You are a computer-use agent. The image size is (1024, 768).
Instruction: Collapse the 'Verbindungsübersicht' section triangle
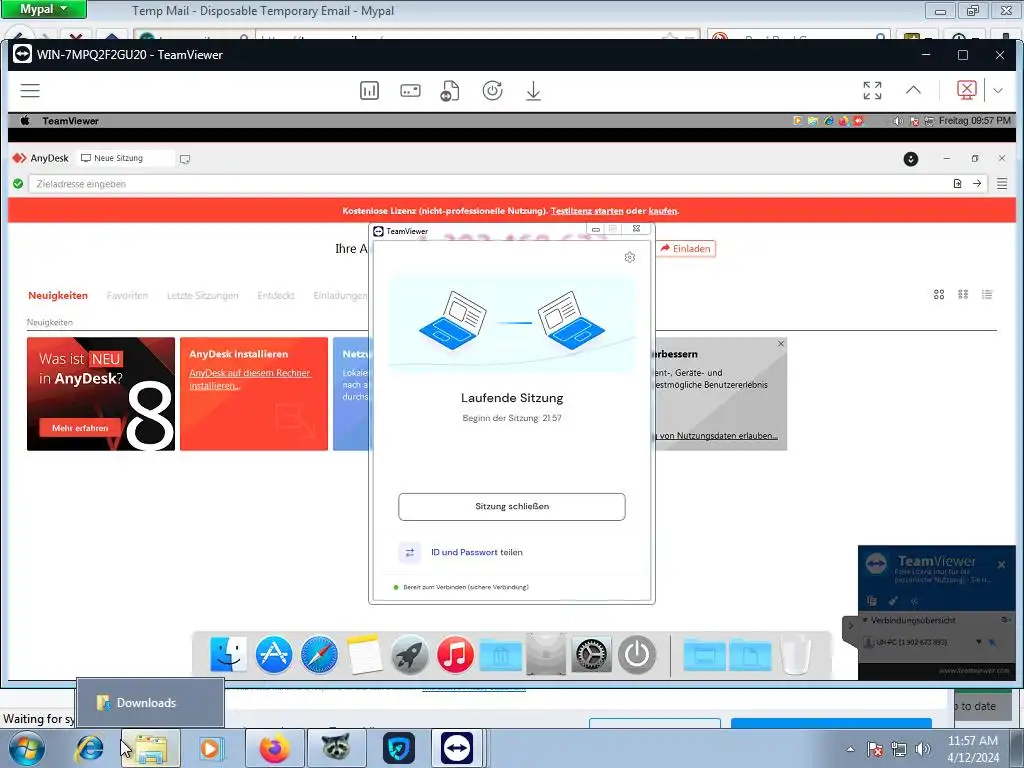[x=865, y=620]
